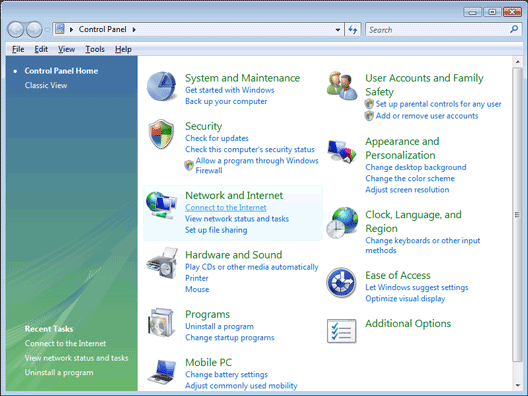Click Get started with Windows

tap(230, 90)
